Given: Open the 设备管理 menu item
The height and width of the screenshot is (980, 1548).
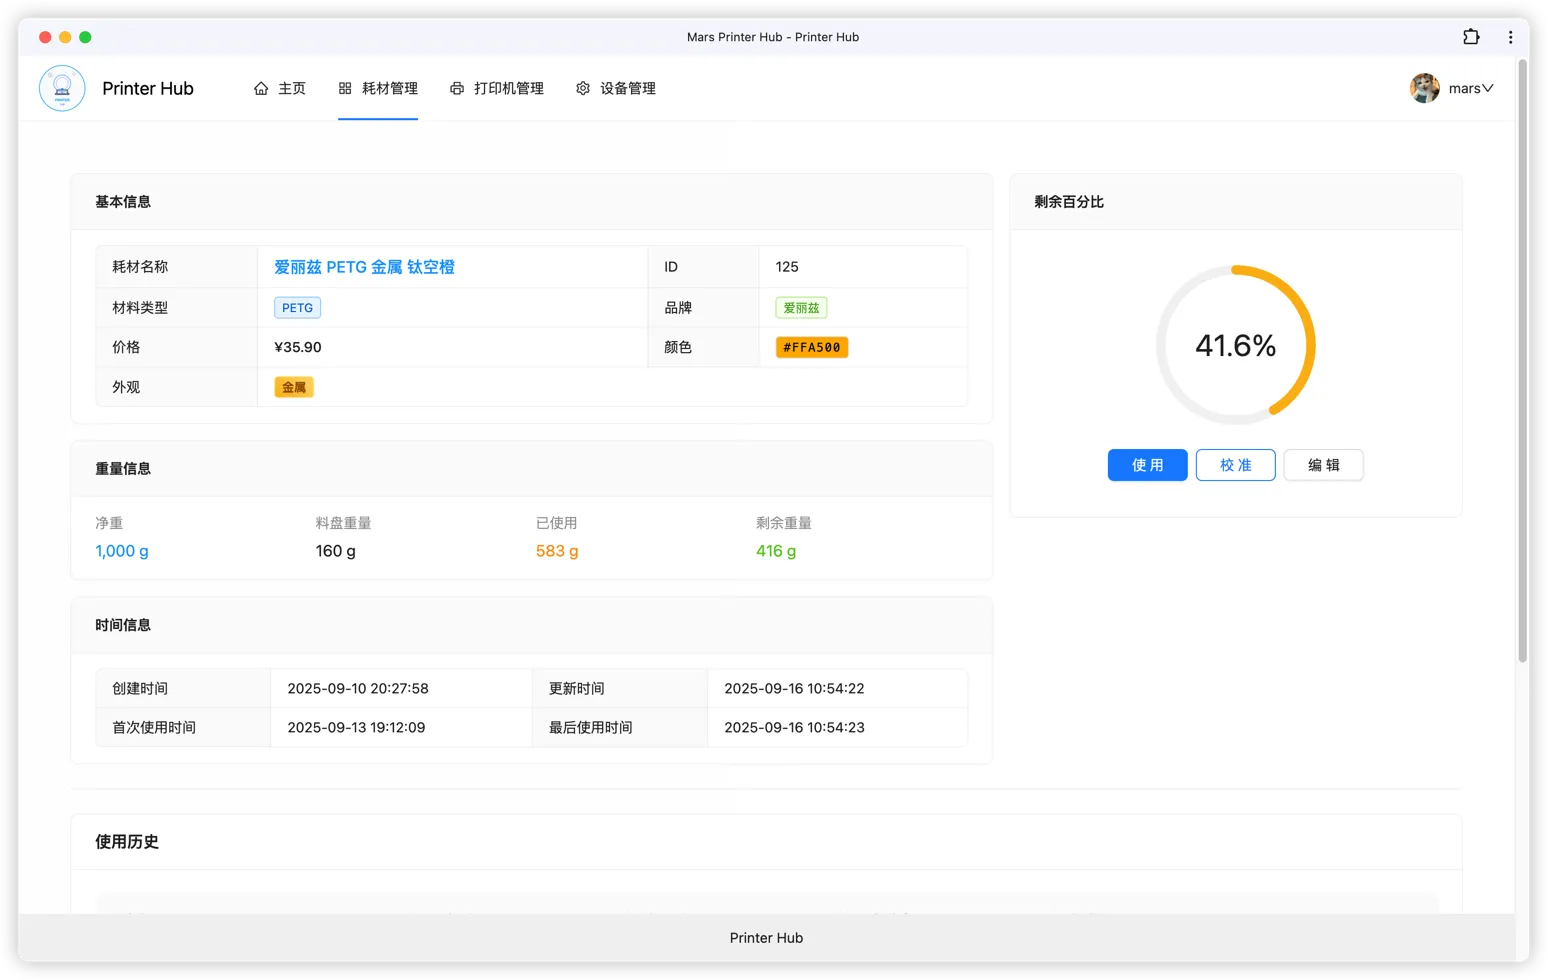Looking at the screenshot, I should pos(627,89).
